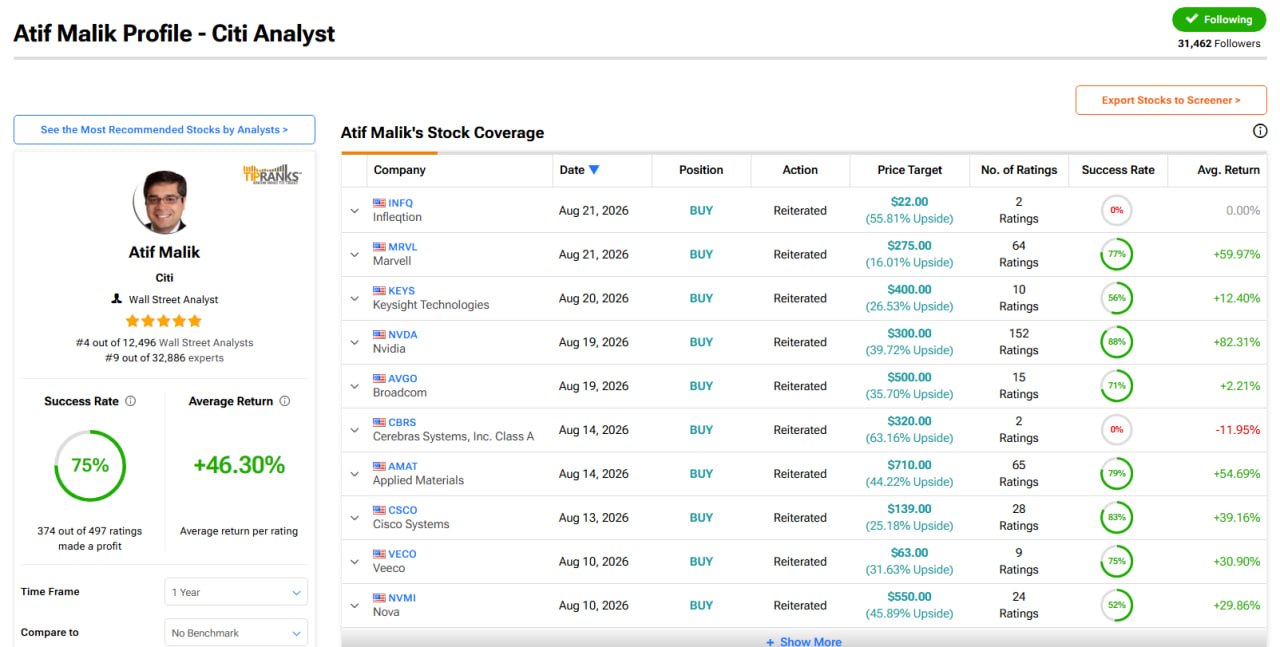Click the US flag next to AMAT
The image size is (1280, 647).
[x=379, y=466]
